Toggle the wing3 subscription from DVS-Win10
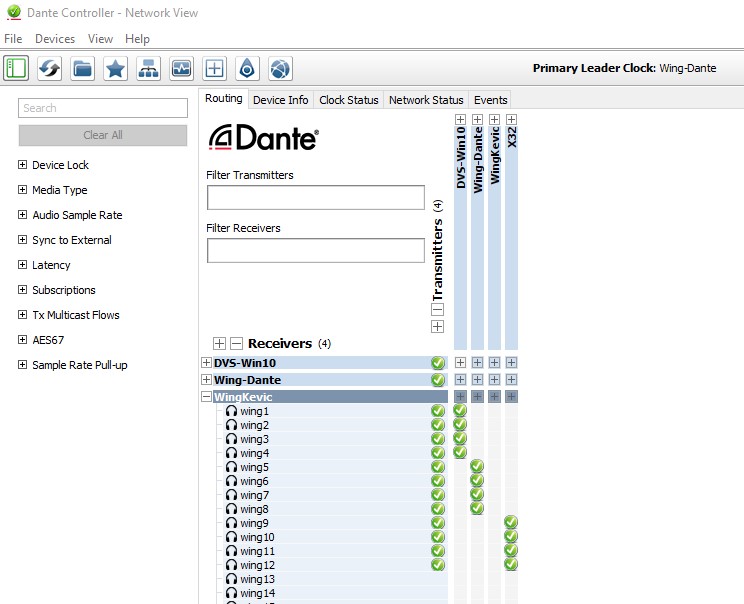Viewport: 744px width, 604px height. tap(460, 438)
